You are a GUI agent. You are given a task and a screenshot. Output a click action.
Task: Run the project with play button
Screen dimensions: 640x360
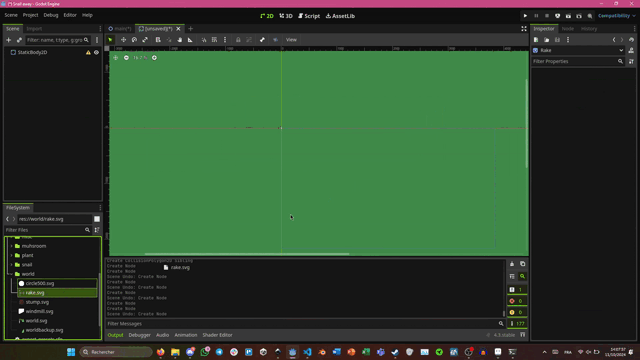pos(525,16)
